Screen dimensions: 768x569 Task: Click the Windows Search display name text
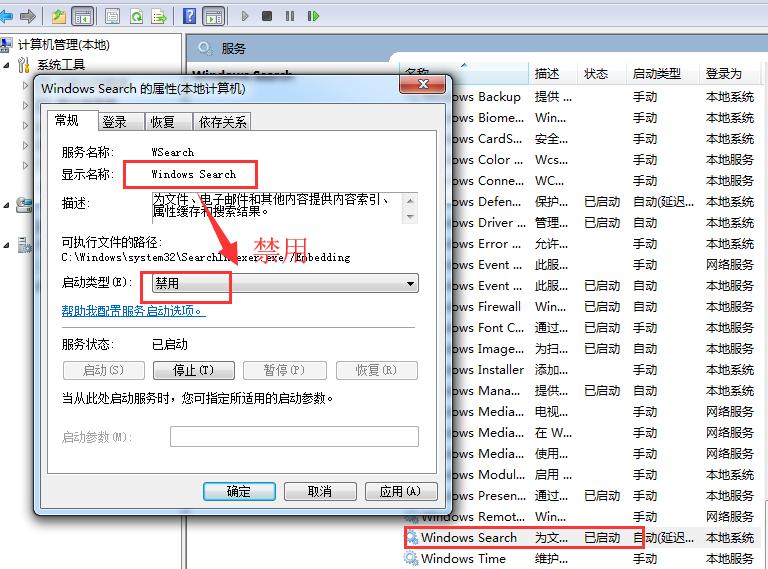click(193, 174)
